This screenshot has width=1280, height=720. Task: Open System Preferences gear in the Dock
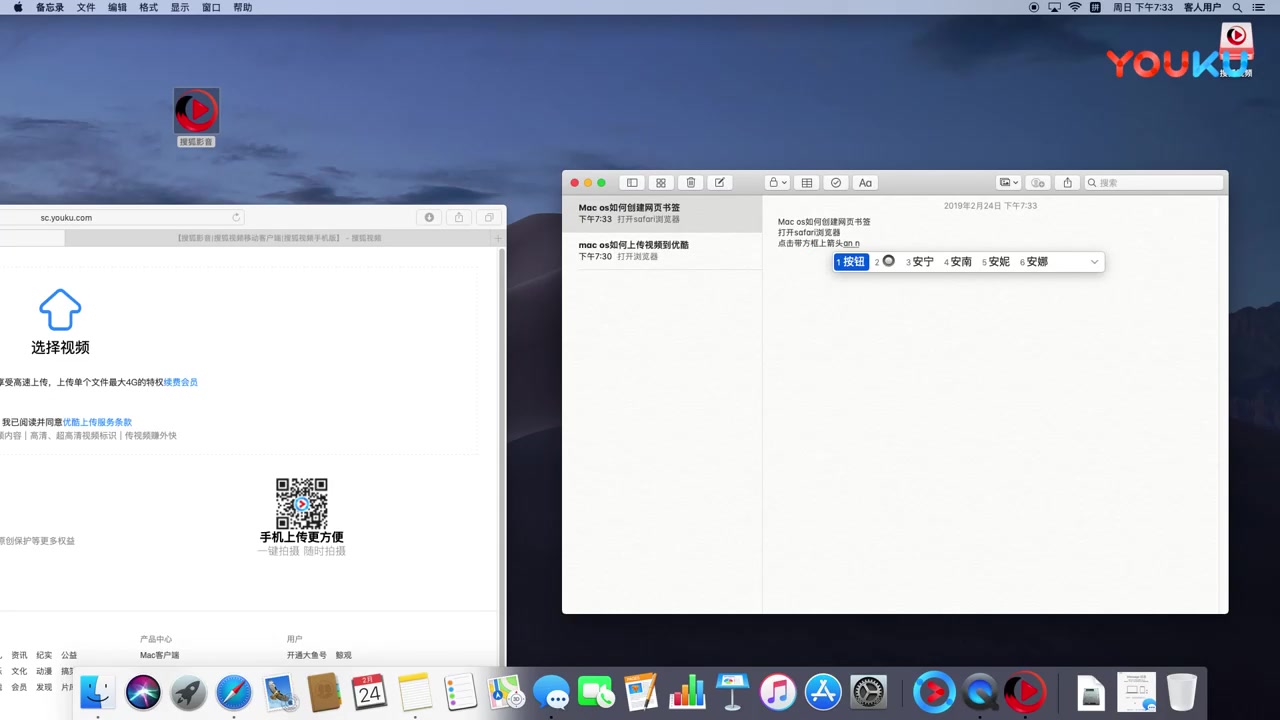tap(868, 692)
